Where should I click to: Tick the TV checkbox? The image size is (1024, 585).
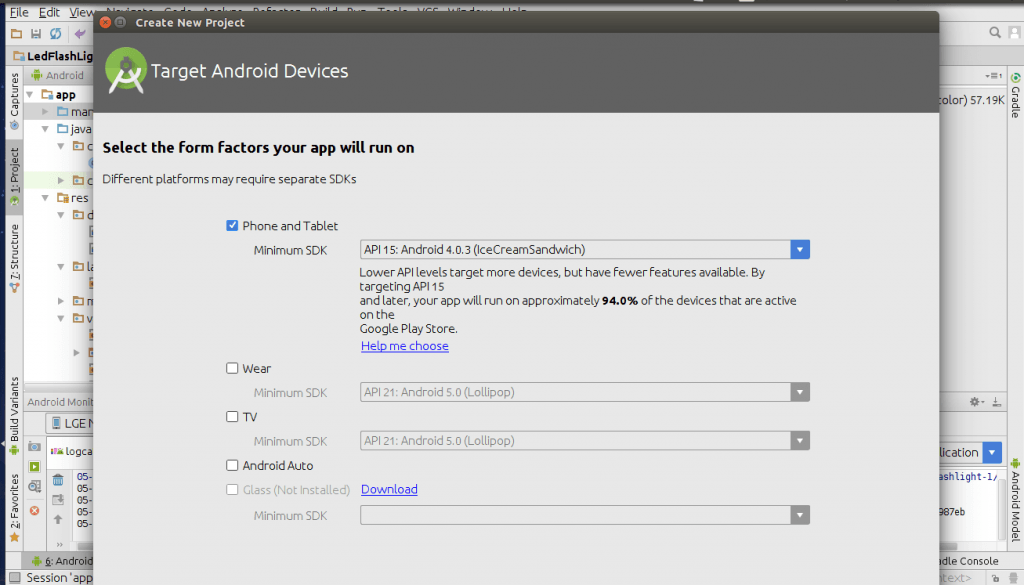point(233,417)
